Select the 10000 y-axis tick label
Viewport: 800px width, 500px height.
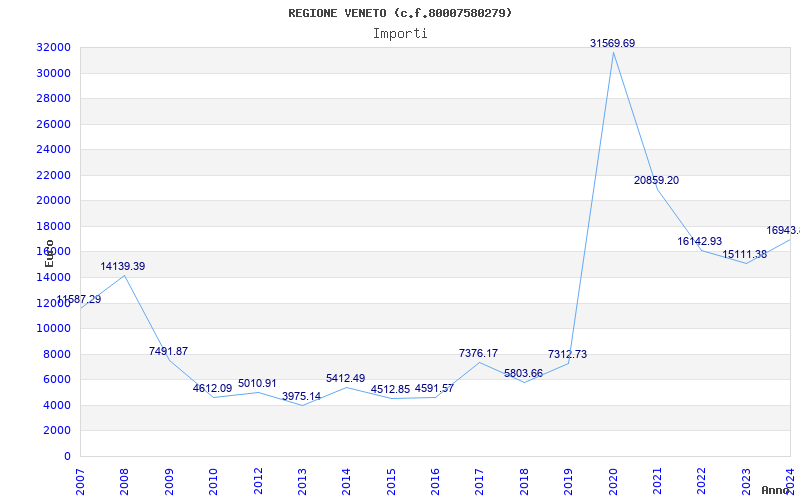pyautogui.click(x=53, y=328)
